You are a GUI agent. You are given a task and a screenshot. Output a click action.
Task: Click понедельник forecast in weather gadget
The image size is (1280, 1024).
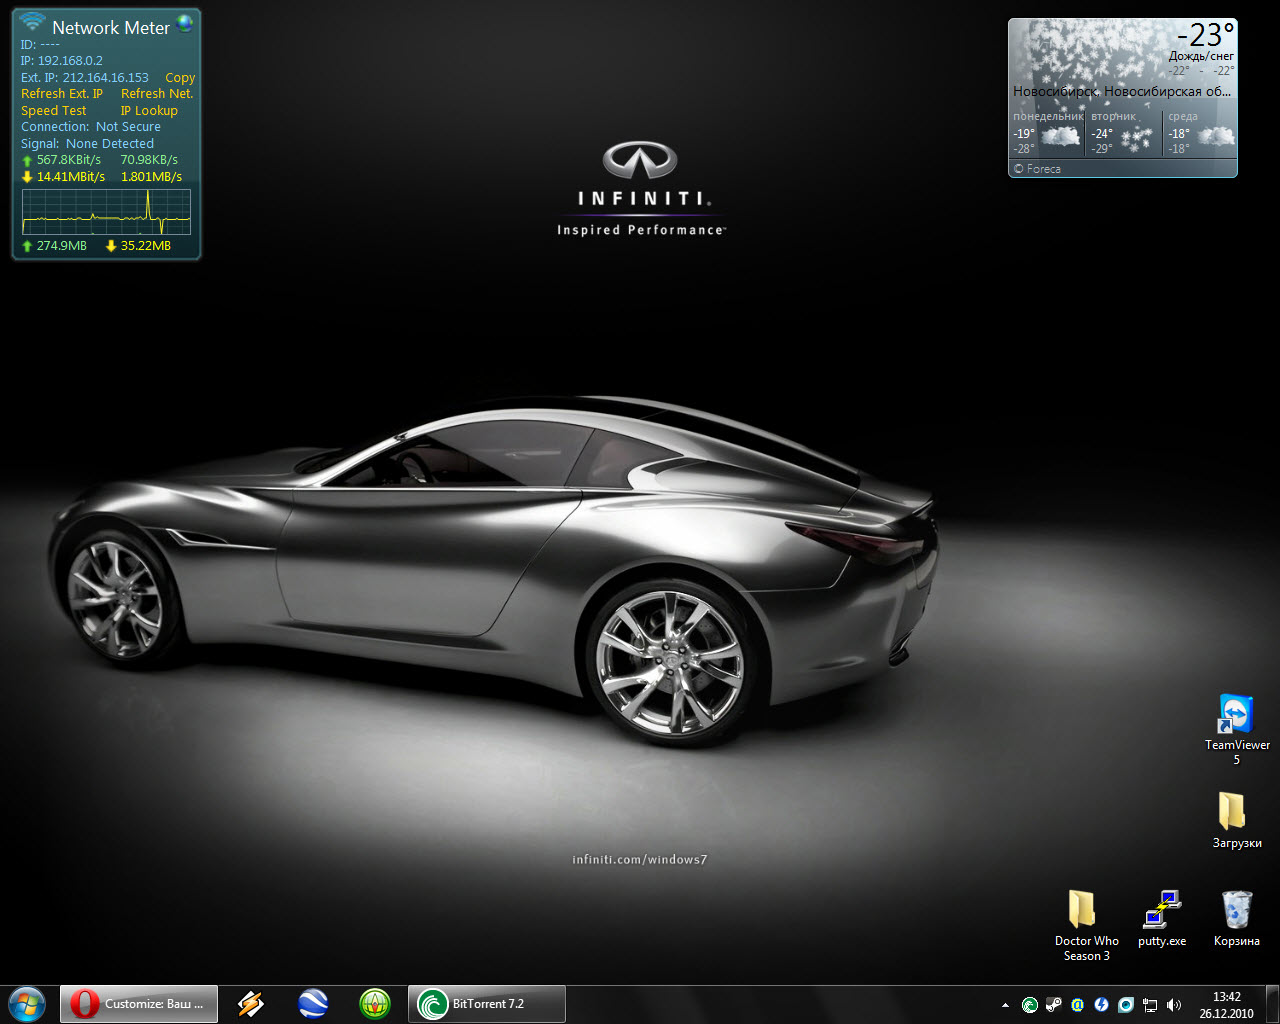pos(1048,134)
